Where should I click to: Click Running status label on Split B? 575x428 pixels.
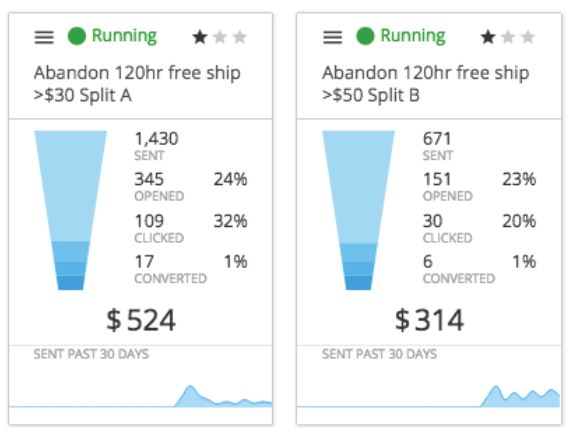(x=413, y=36)
